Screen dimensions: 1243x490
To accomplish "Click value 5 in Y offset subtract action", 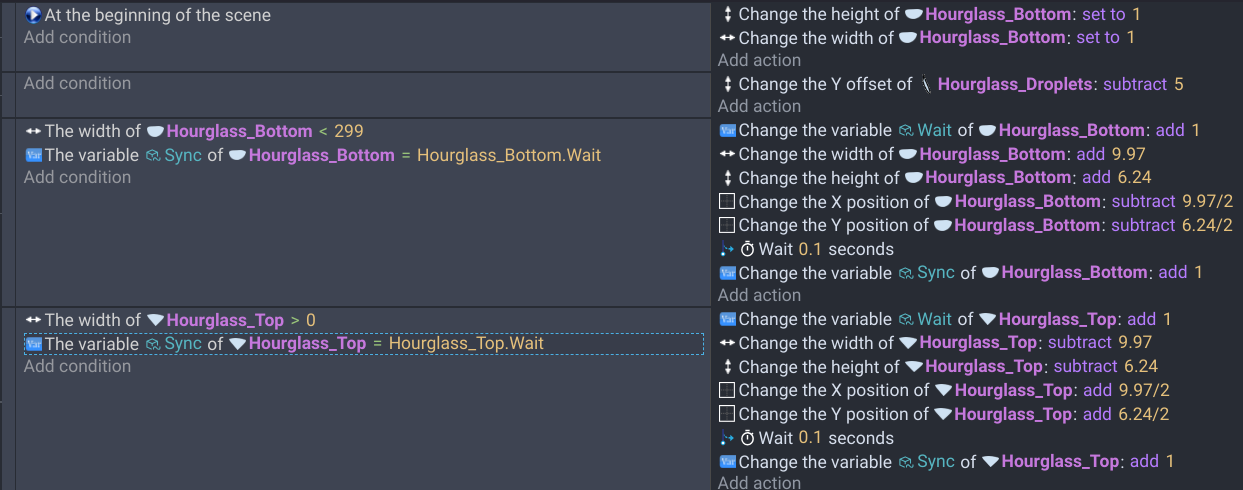I will 1179,84.
